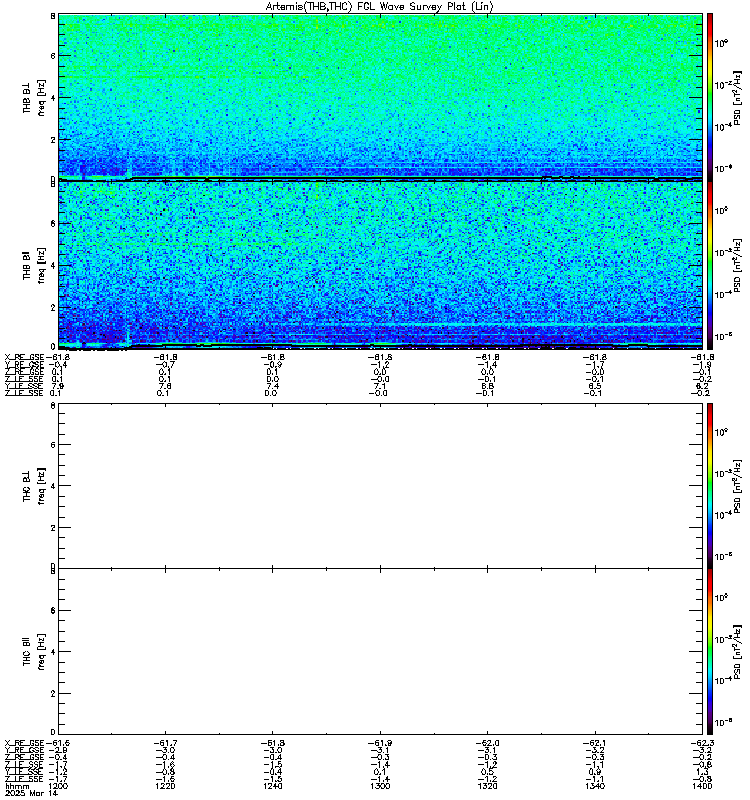Click the X_RE_GSE value '-62.0'
The width and height of the screenshot is (750, 800).
click(x=488, y=743)
